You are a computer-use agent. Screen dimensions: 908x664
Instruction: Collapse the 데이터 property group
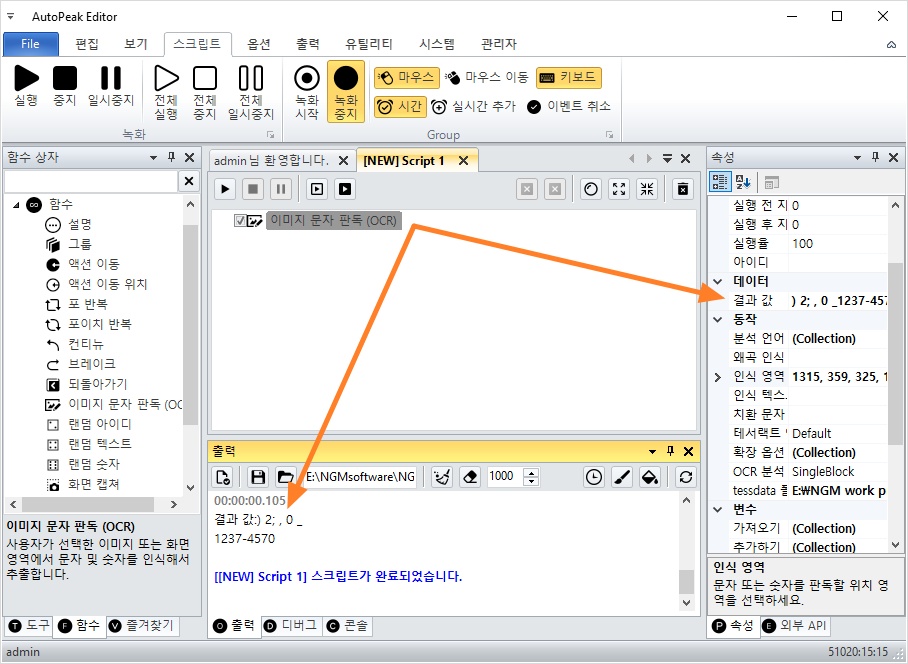[718, 281]
